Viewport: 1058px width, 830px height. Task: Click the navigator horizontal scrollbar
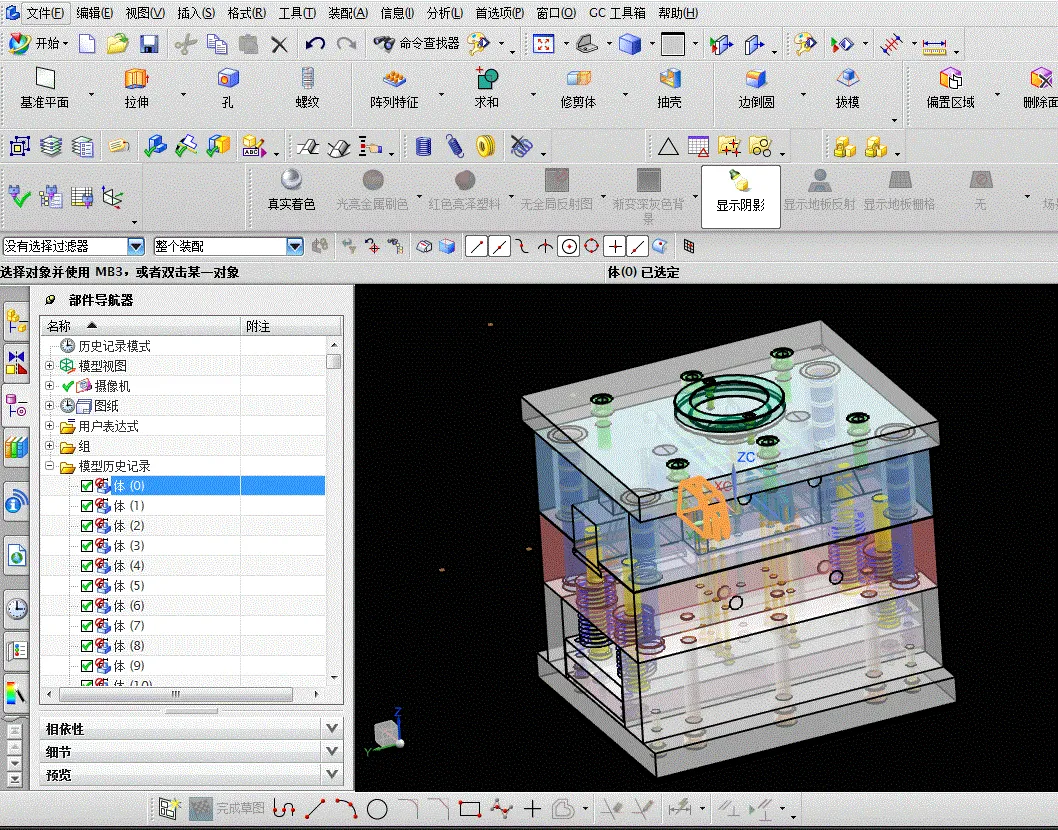175,694
